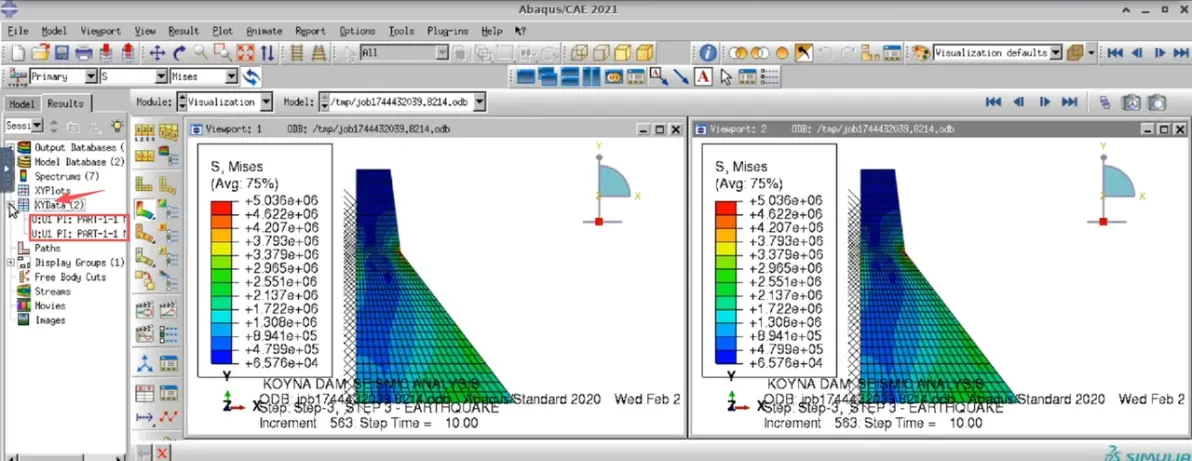Select the Pan View tool

157,52
